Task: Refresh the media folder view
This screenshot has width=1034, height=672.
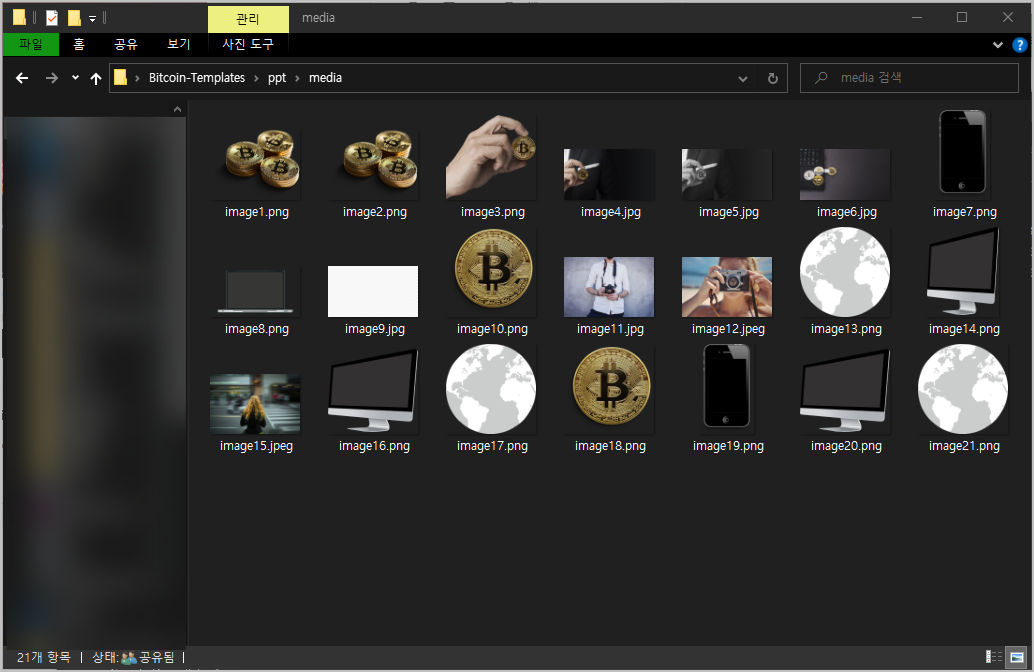Action: [x=773, y=78]
